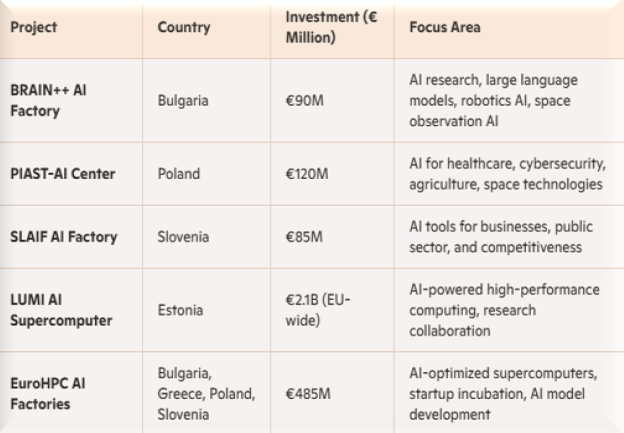Click the Focus Area column header
624x433 pixels.
click(x=445, y=28)
